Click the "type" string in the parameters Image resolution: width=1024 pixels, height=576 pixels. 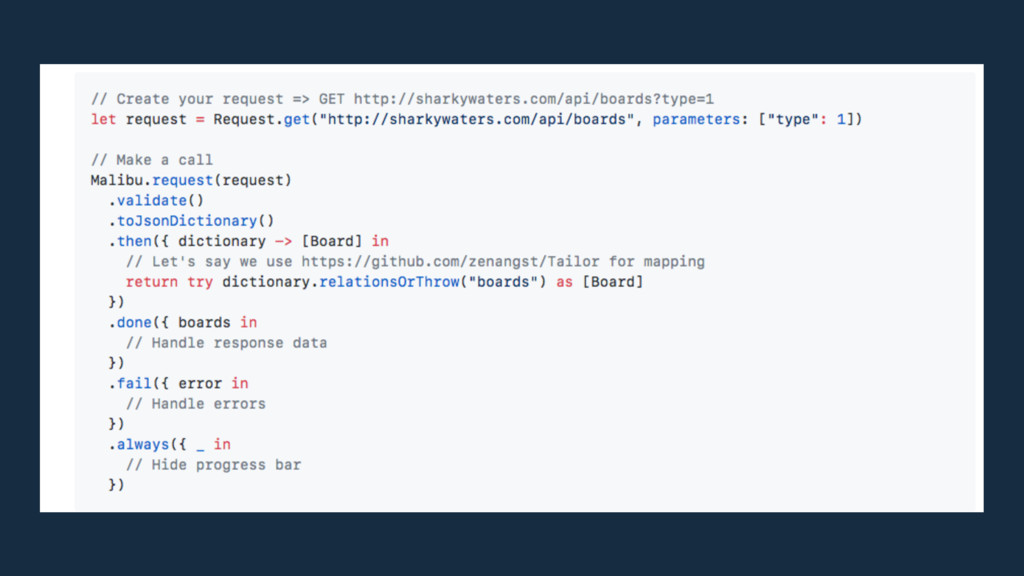pyautogui.click(x=793, y=119)
